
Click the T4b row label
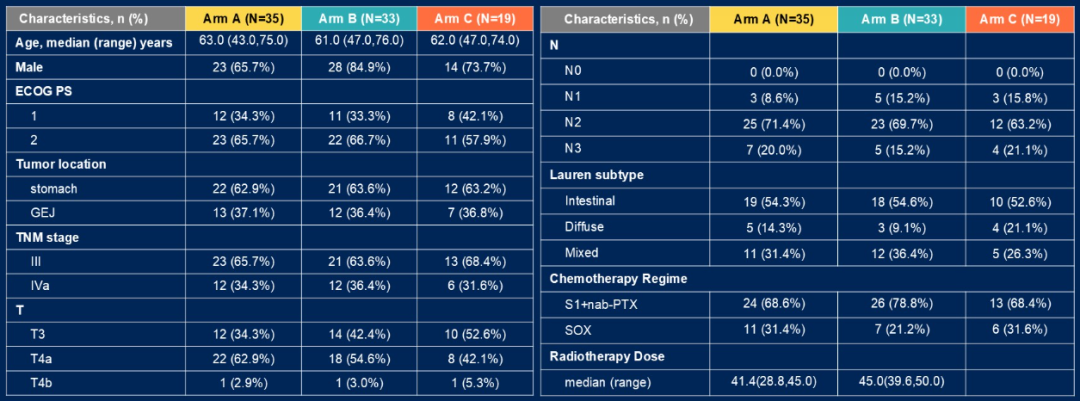tap(40, 384)
